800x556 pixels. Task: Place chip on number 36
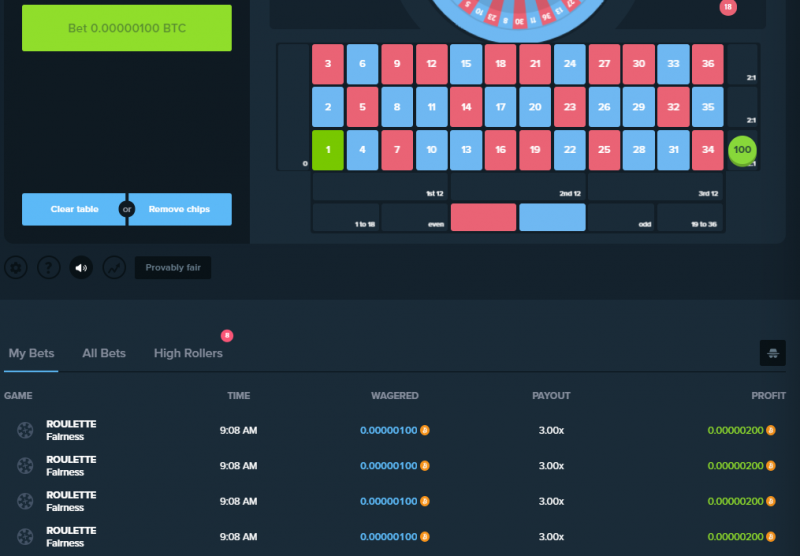point(708,64)
